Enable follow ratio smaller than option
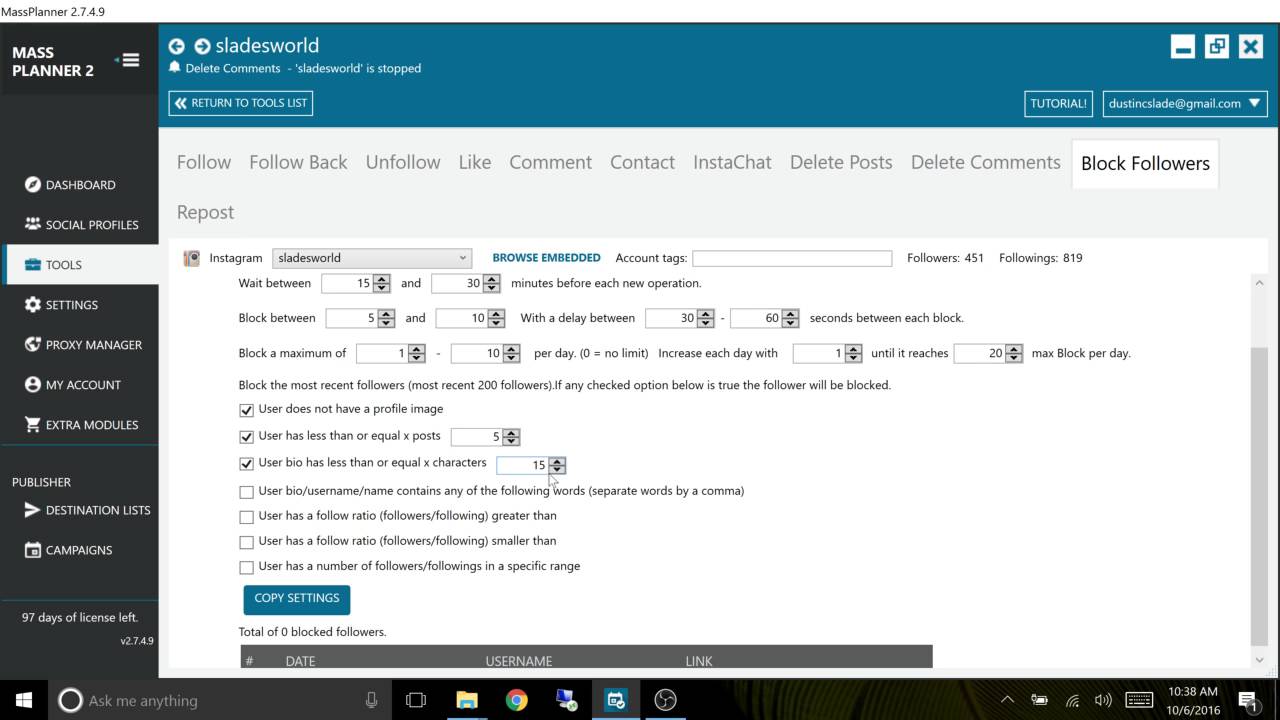 point(247,542)
